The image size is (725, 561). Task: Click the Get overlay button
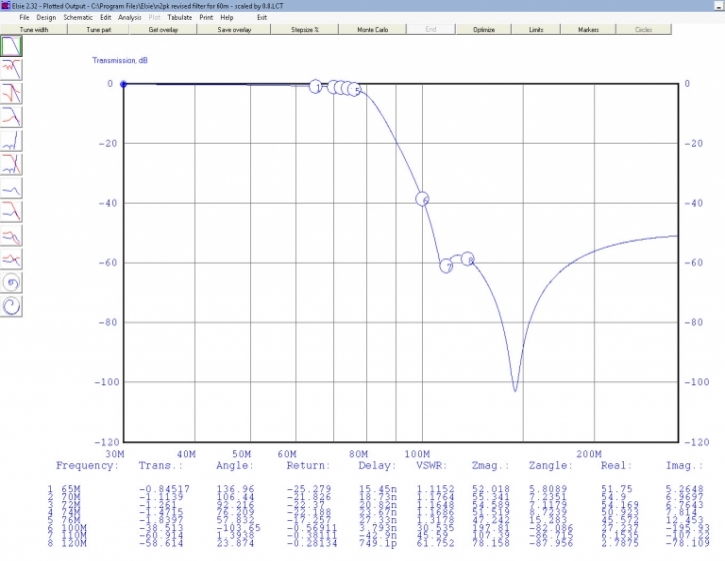click(166, 30)
